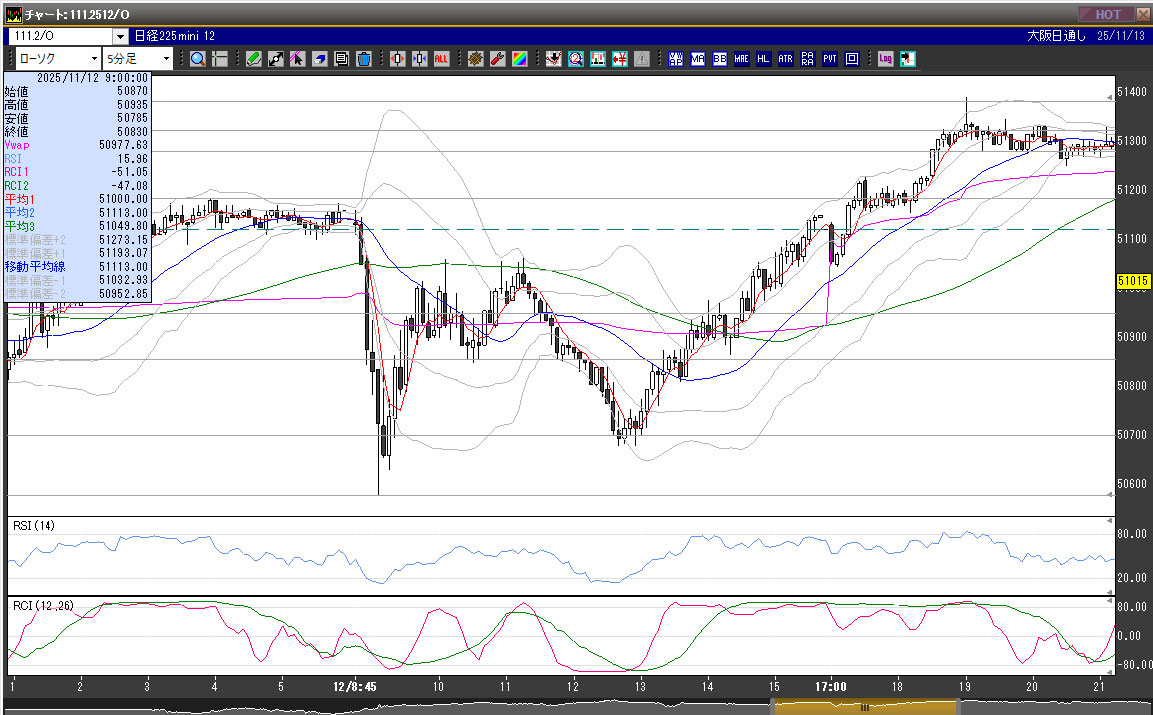Click the HOT button in title bar
The image size is (1153, 715).
point(1107,14)
